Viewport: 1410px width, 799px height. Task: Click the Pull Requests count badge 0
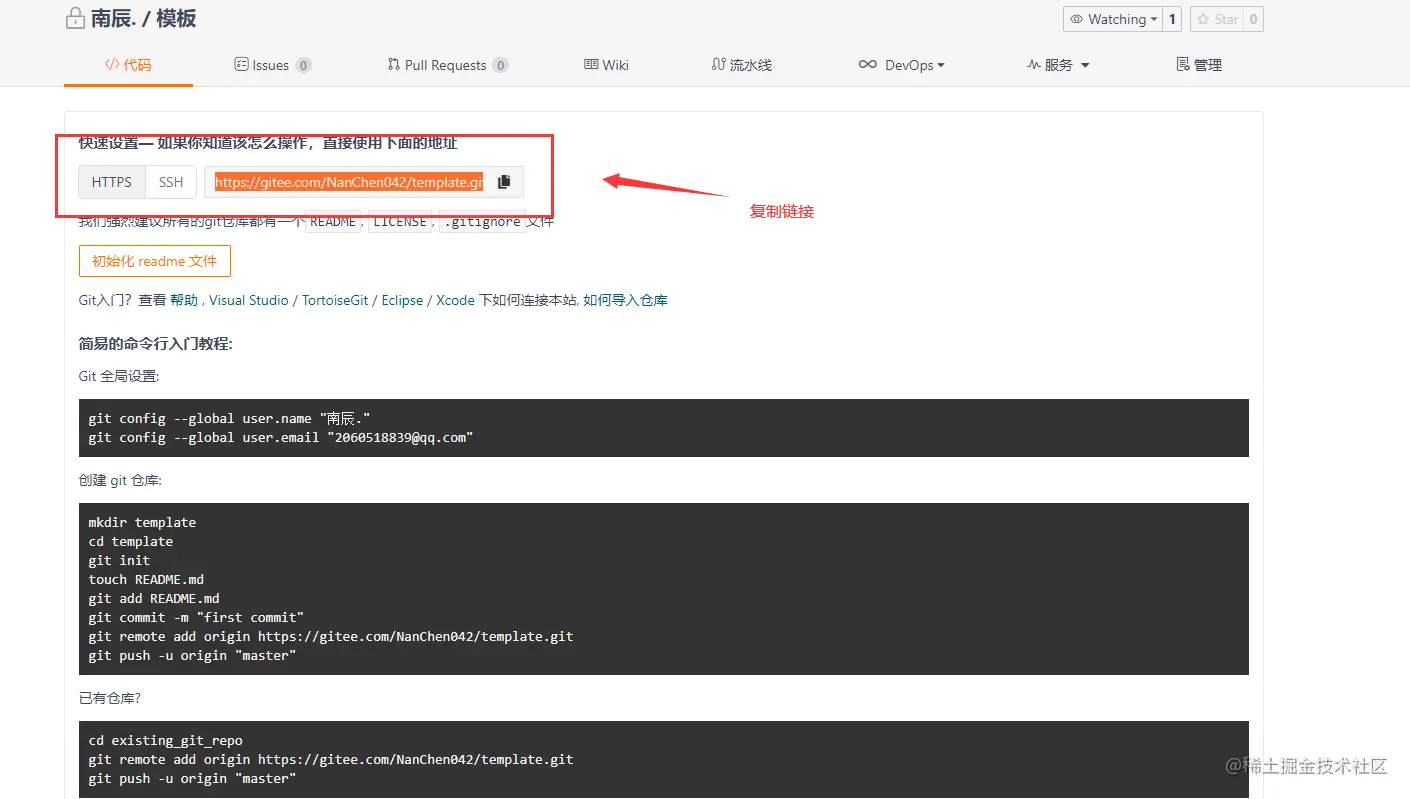[x=500, y=65]
